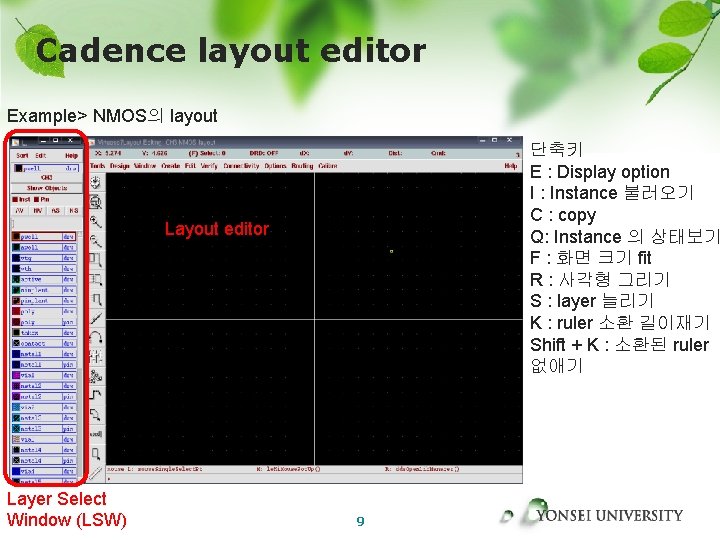Open the Help menu in Layout Editor
This screenshot has height=540, width=720.
pyautogui.click(x=511, y=166)
